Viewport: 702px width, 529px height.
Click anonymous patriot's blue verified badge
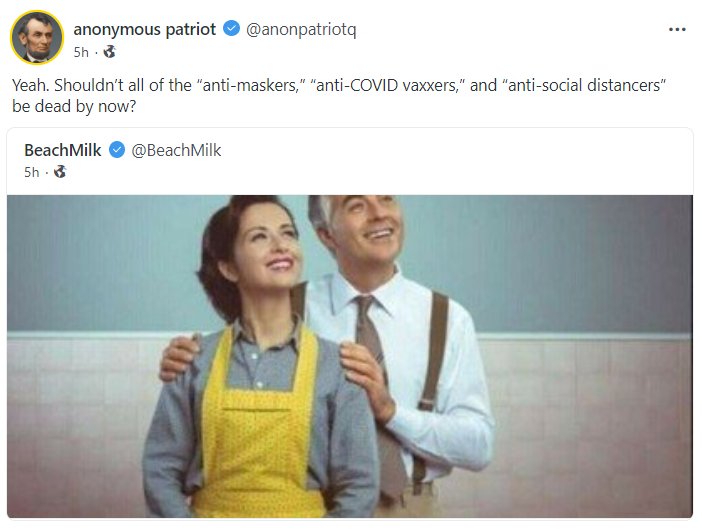(231, 29)
